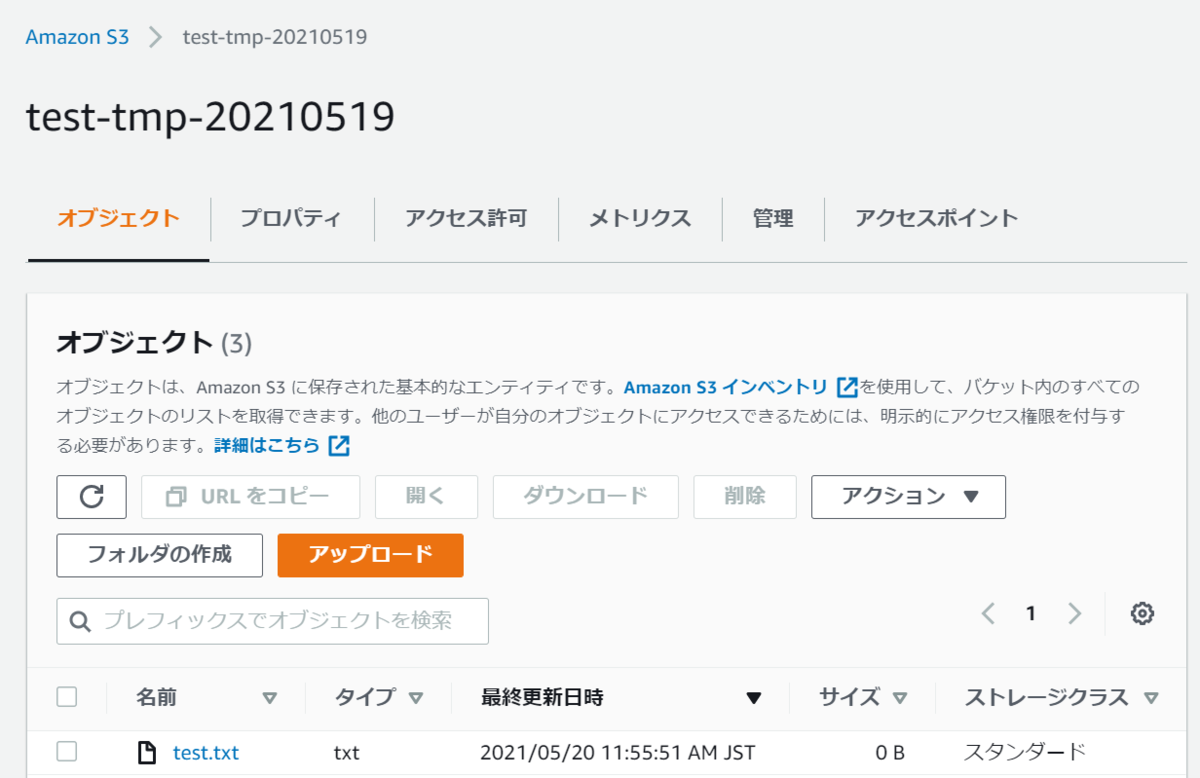Expand the アクション dropdown menu
The image size is (1200, 778).
click(x=908, y=497)
